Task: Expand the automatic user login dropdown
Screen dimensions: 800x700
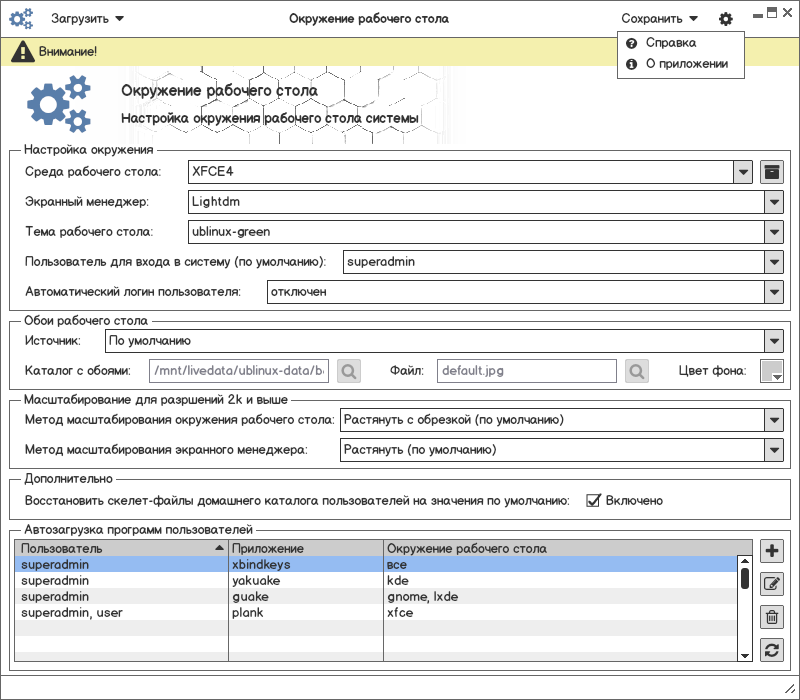Action: tap(773, 292)
